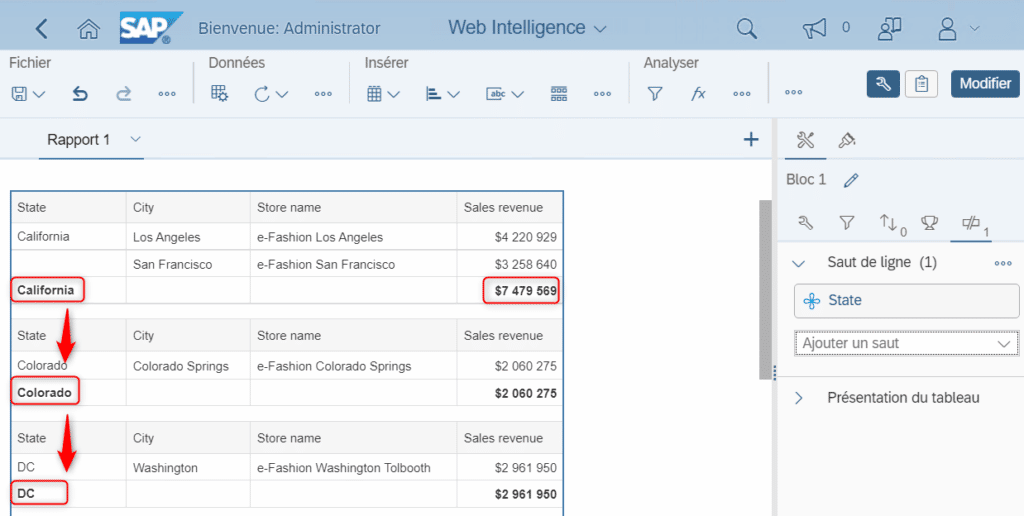Click the first Sales revenue header
This screenshot has width=1024, height=516.
tap(510, 207)
